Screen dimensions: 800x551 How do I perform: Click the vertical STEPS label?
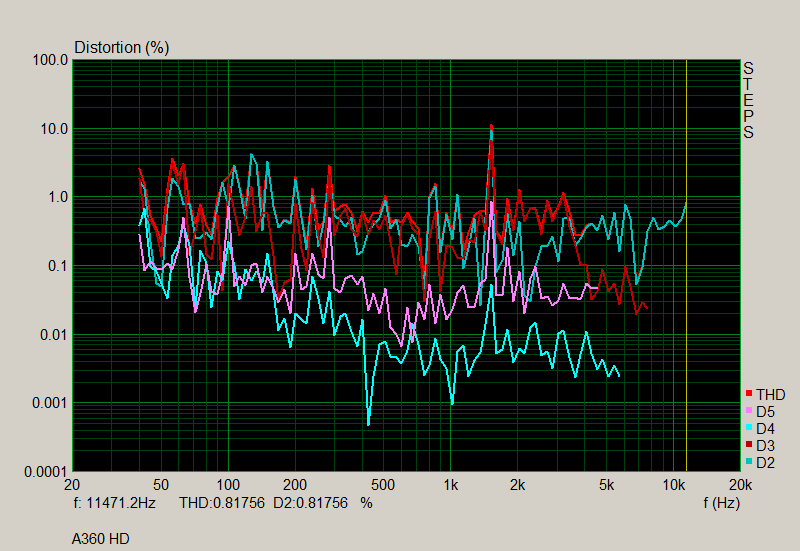[x=748, y=100]
